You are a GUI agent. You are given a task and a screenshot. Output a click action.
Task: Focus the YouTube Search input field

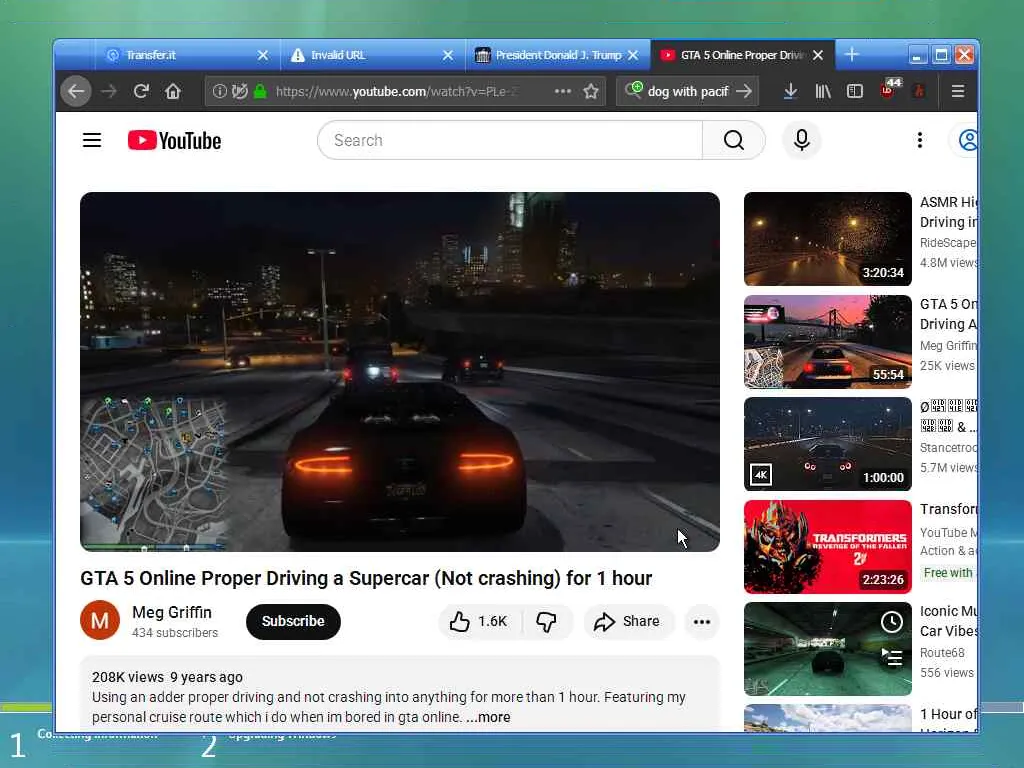(x=509, y=140)
